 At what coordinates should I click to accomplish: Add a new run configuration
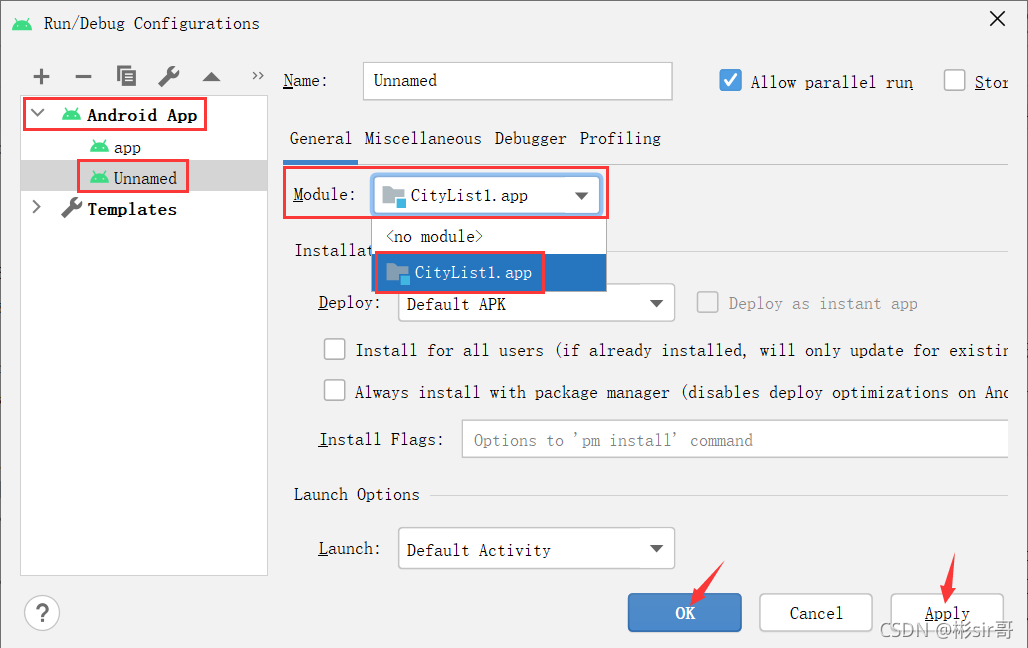coord(41,76)
